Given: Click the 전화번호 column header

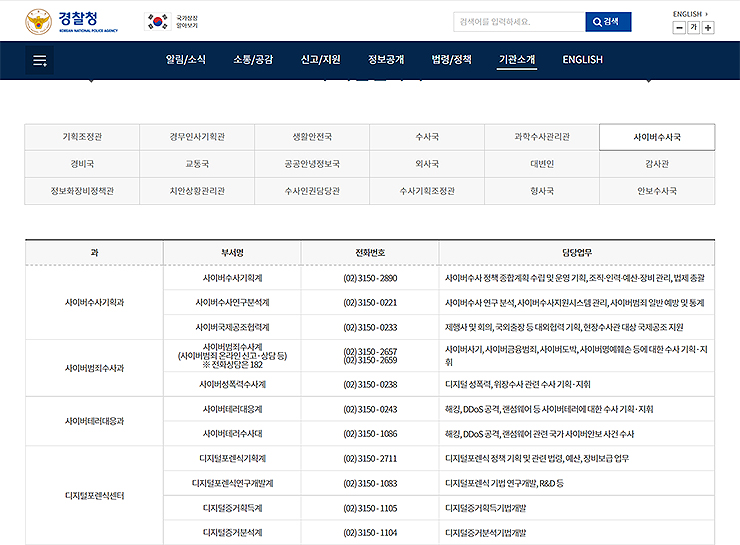Looking at the screenshot, I should click(370, 253).
